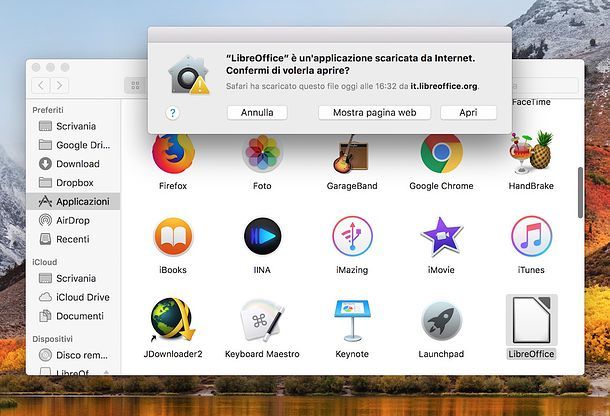Click the it.libreoffice.org text in dialog
This screenshot has width=610, height=416.
444,86
